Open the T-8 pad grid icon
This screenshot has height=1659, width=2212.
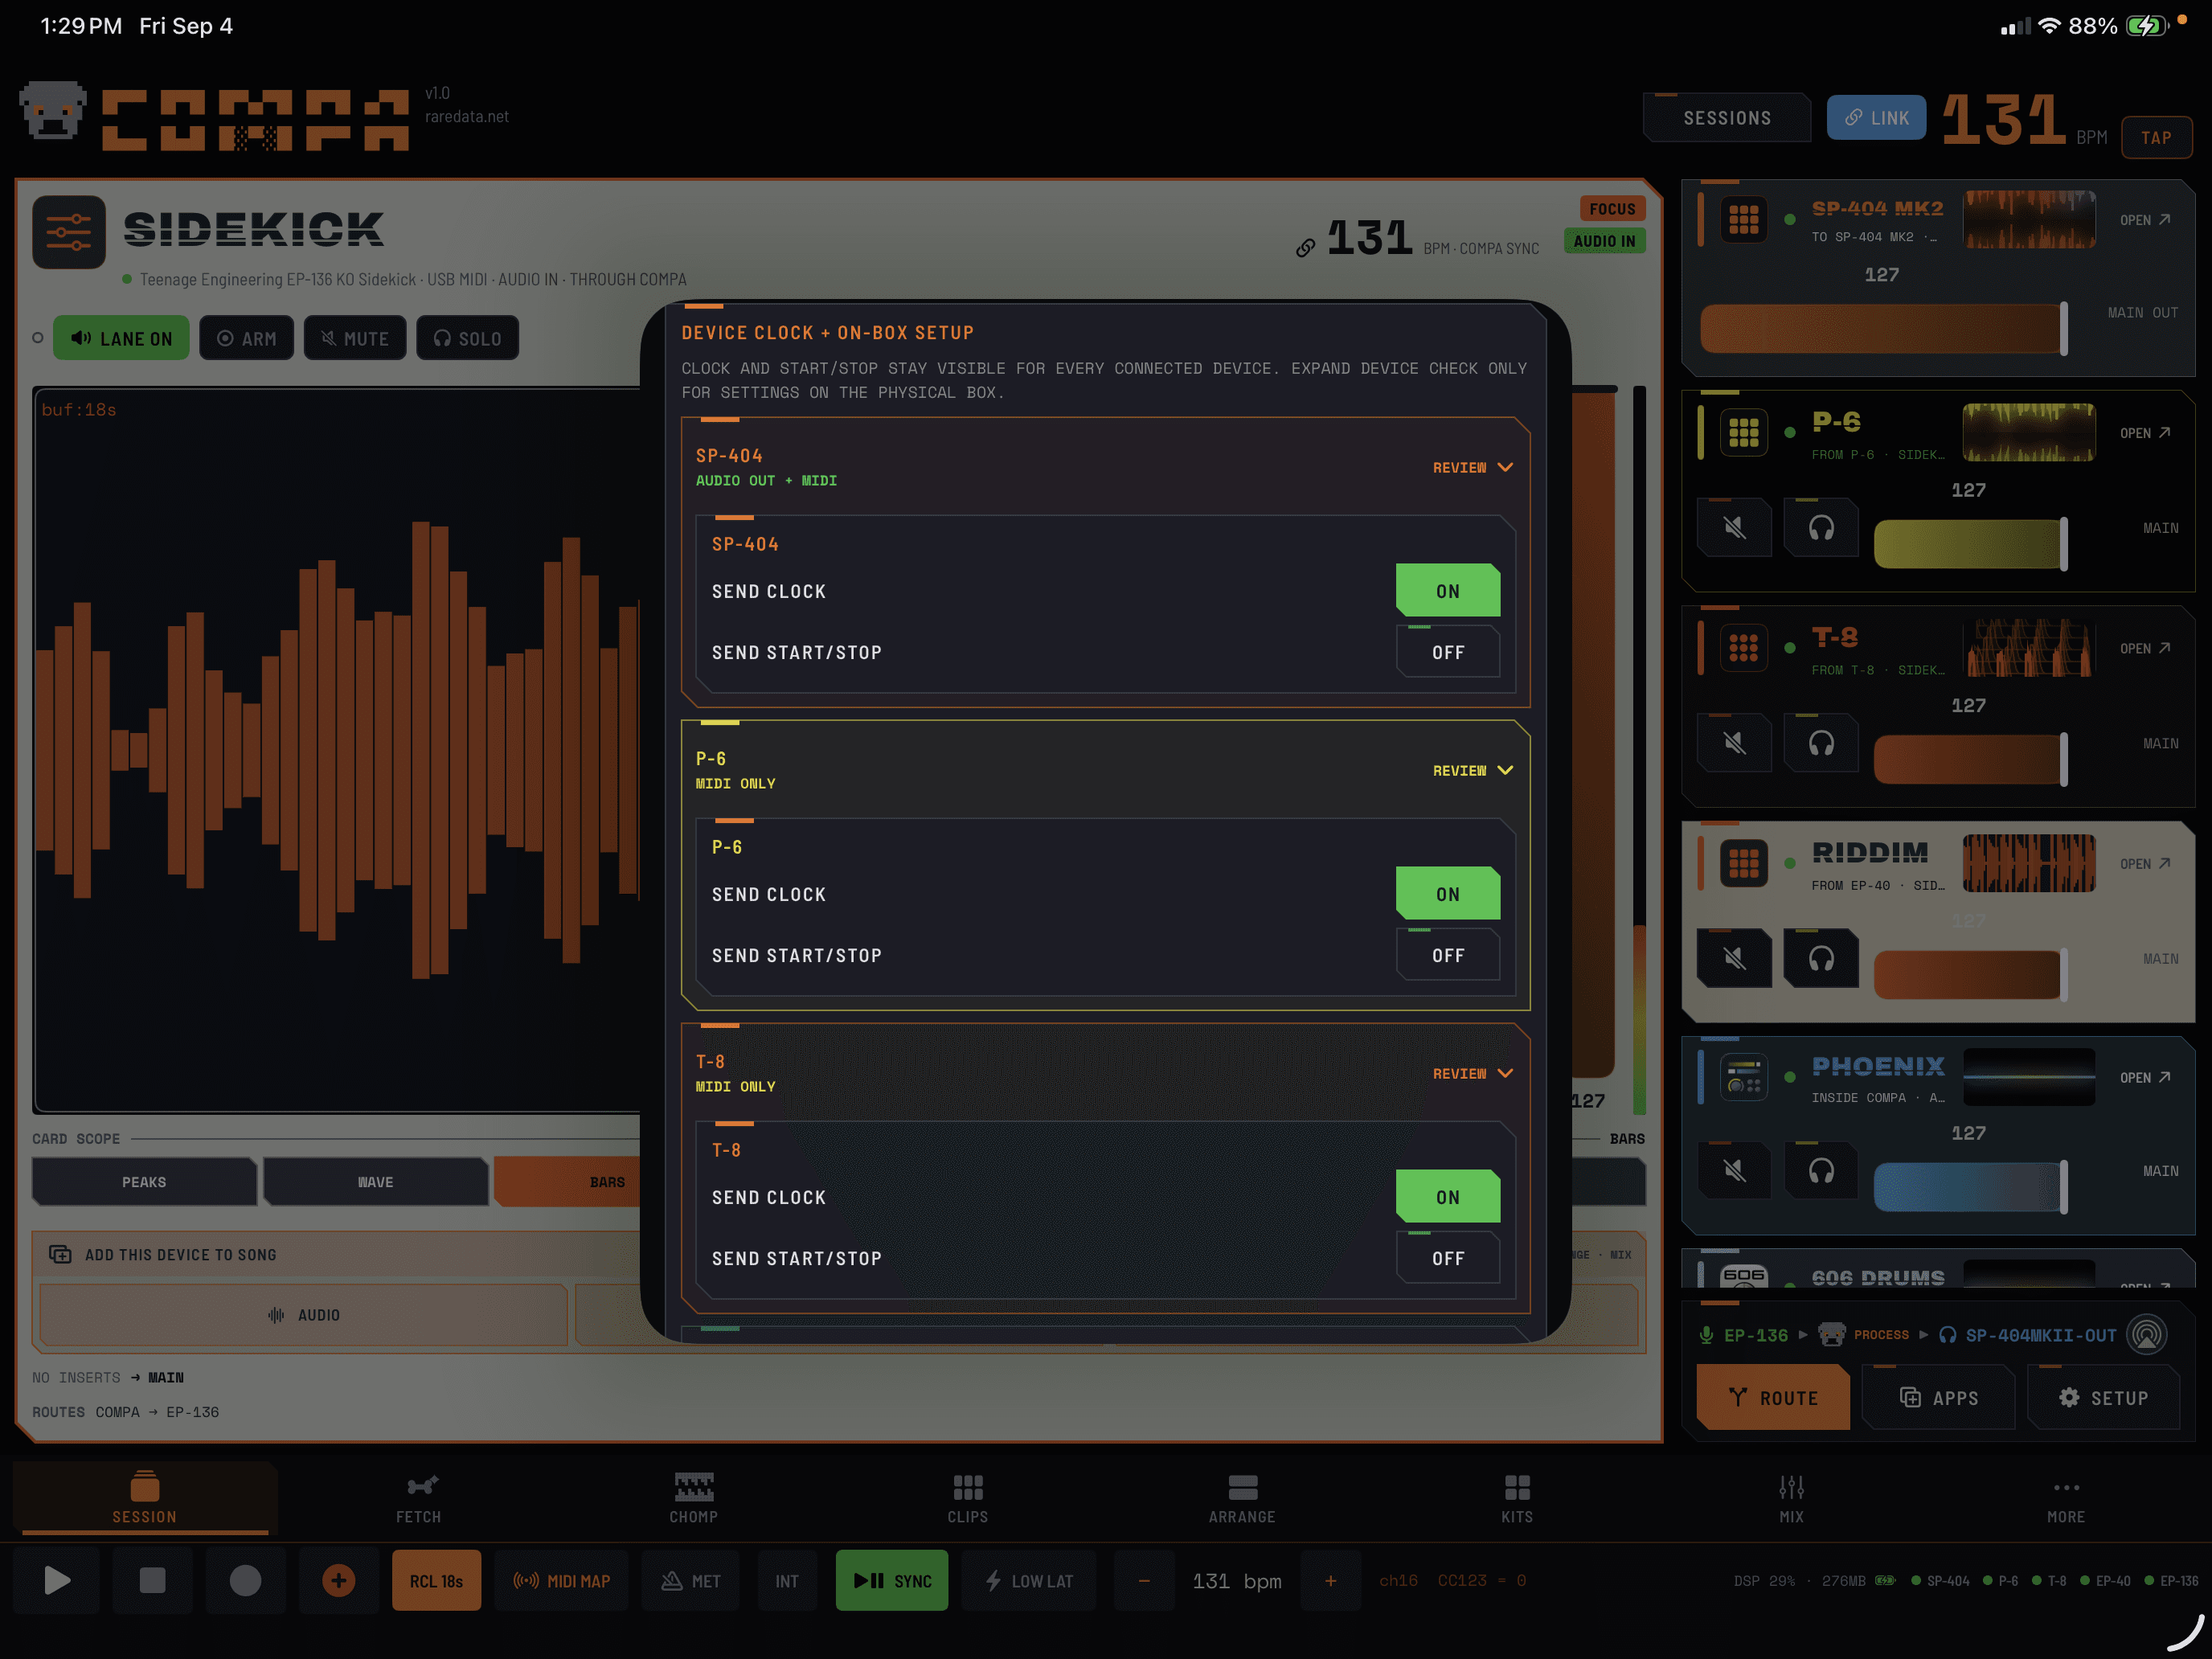pyautogui.click(x=1743, y=648)
